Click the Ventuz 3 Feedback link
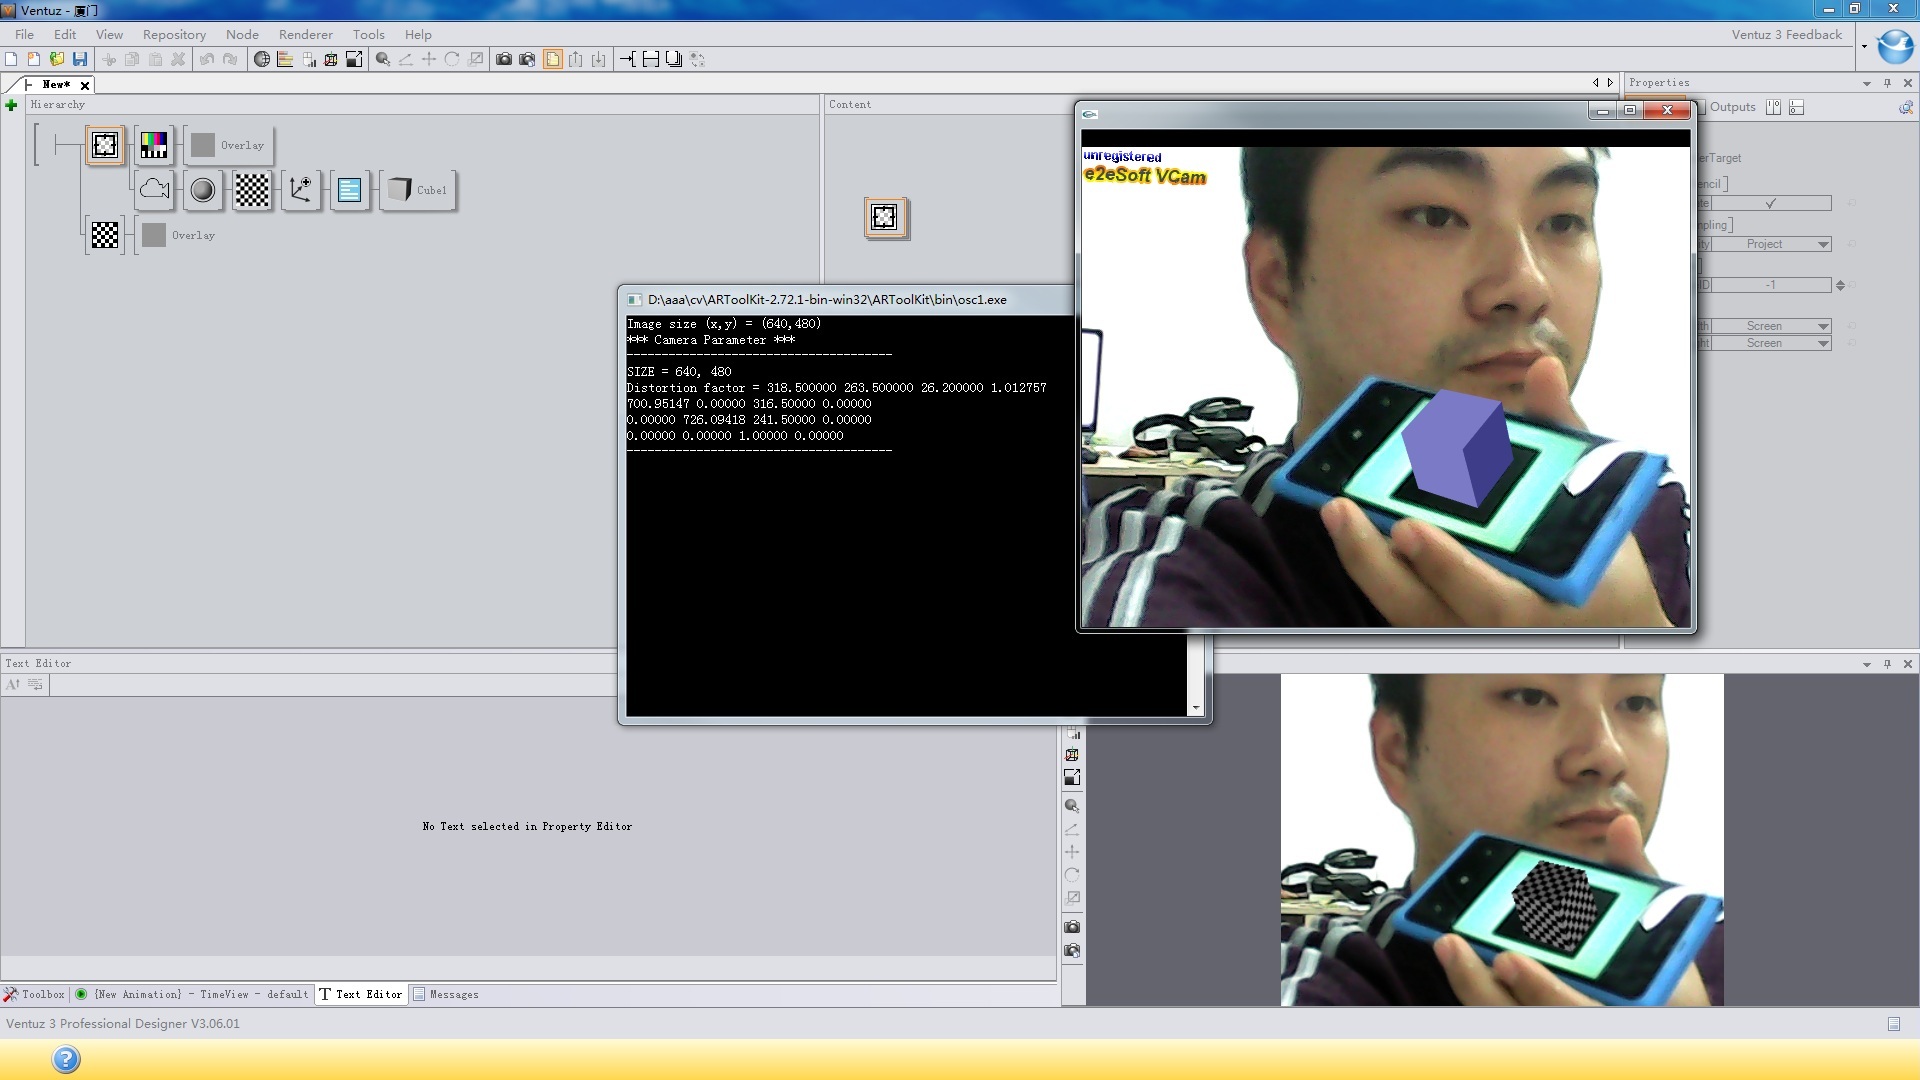The image size is (1920, 1080). coord(1786,34)
